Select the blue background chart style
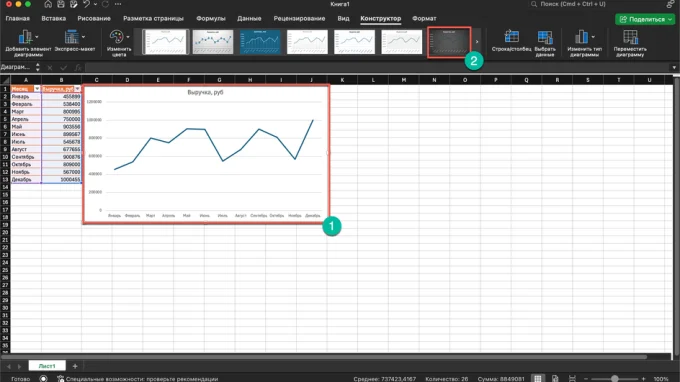680x382 pixels. click(260, 42)
